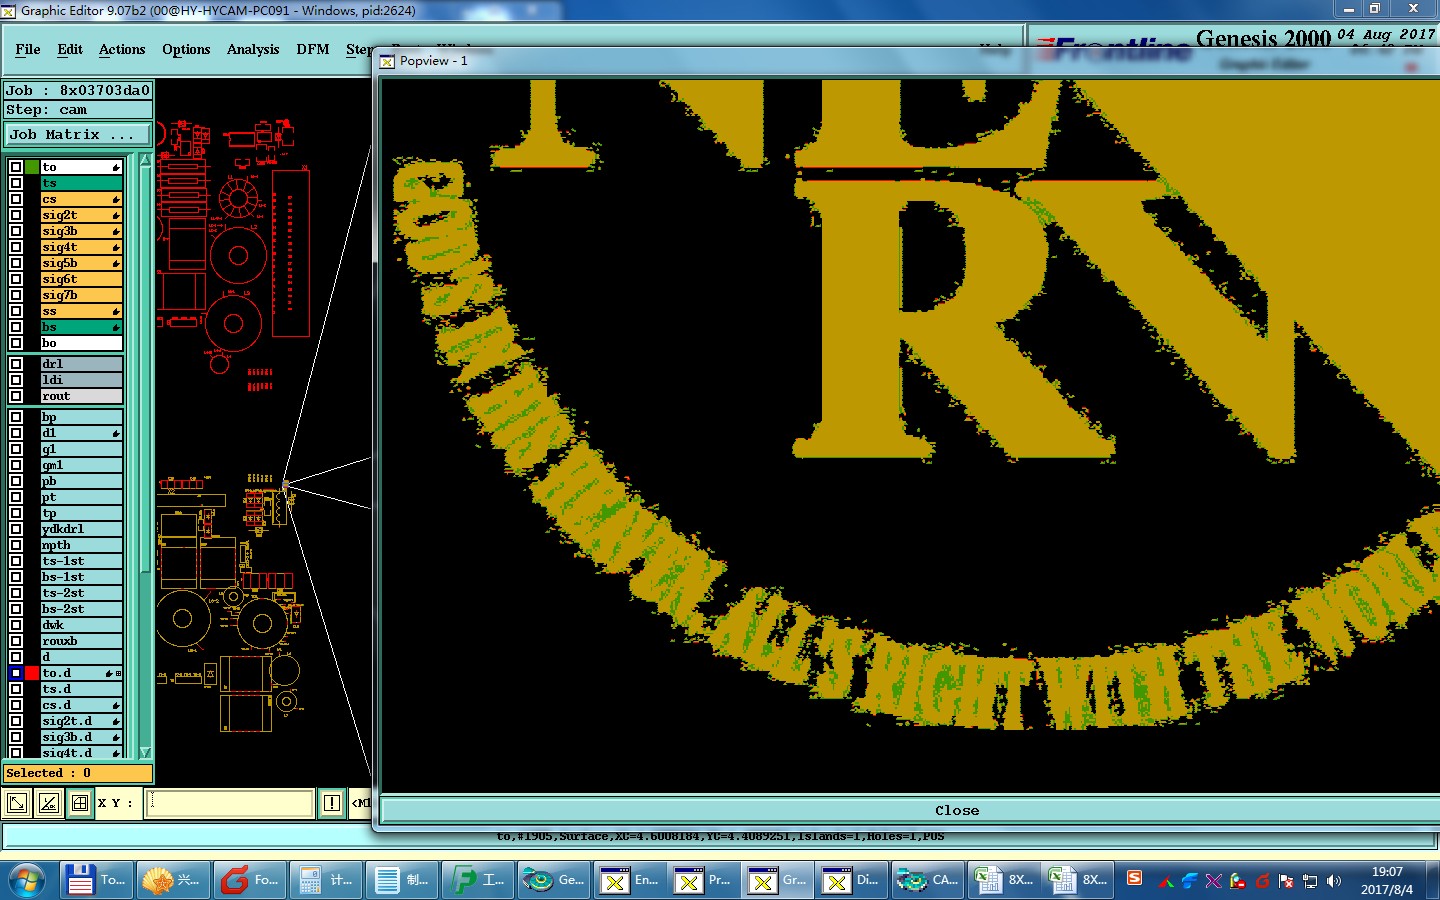Untick the checkbox for layer 'to.d'
This screenshot has width=1440, height=900.
(x=16, y=673)
